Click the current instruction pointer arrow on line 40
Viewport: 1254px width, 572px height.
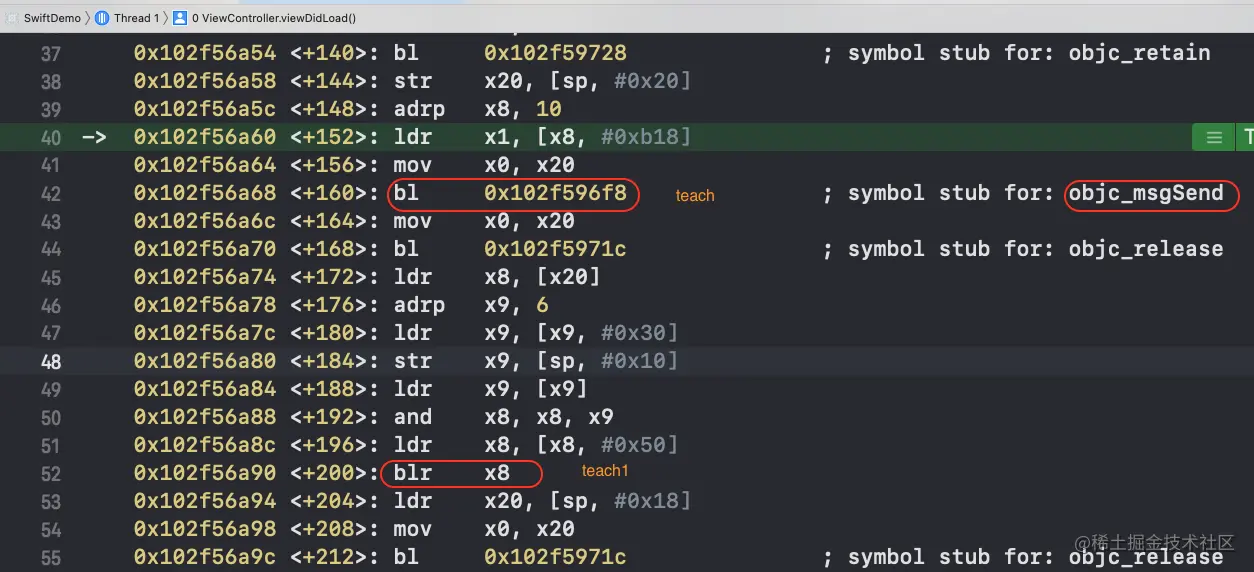94,137
